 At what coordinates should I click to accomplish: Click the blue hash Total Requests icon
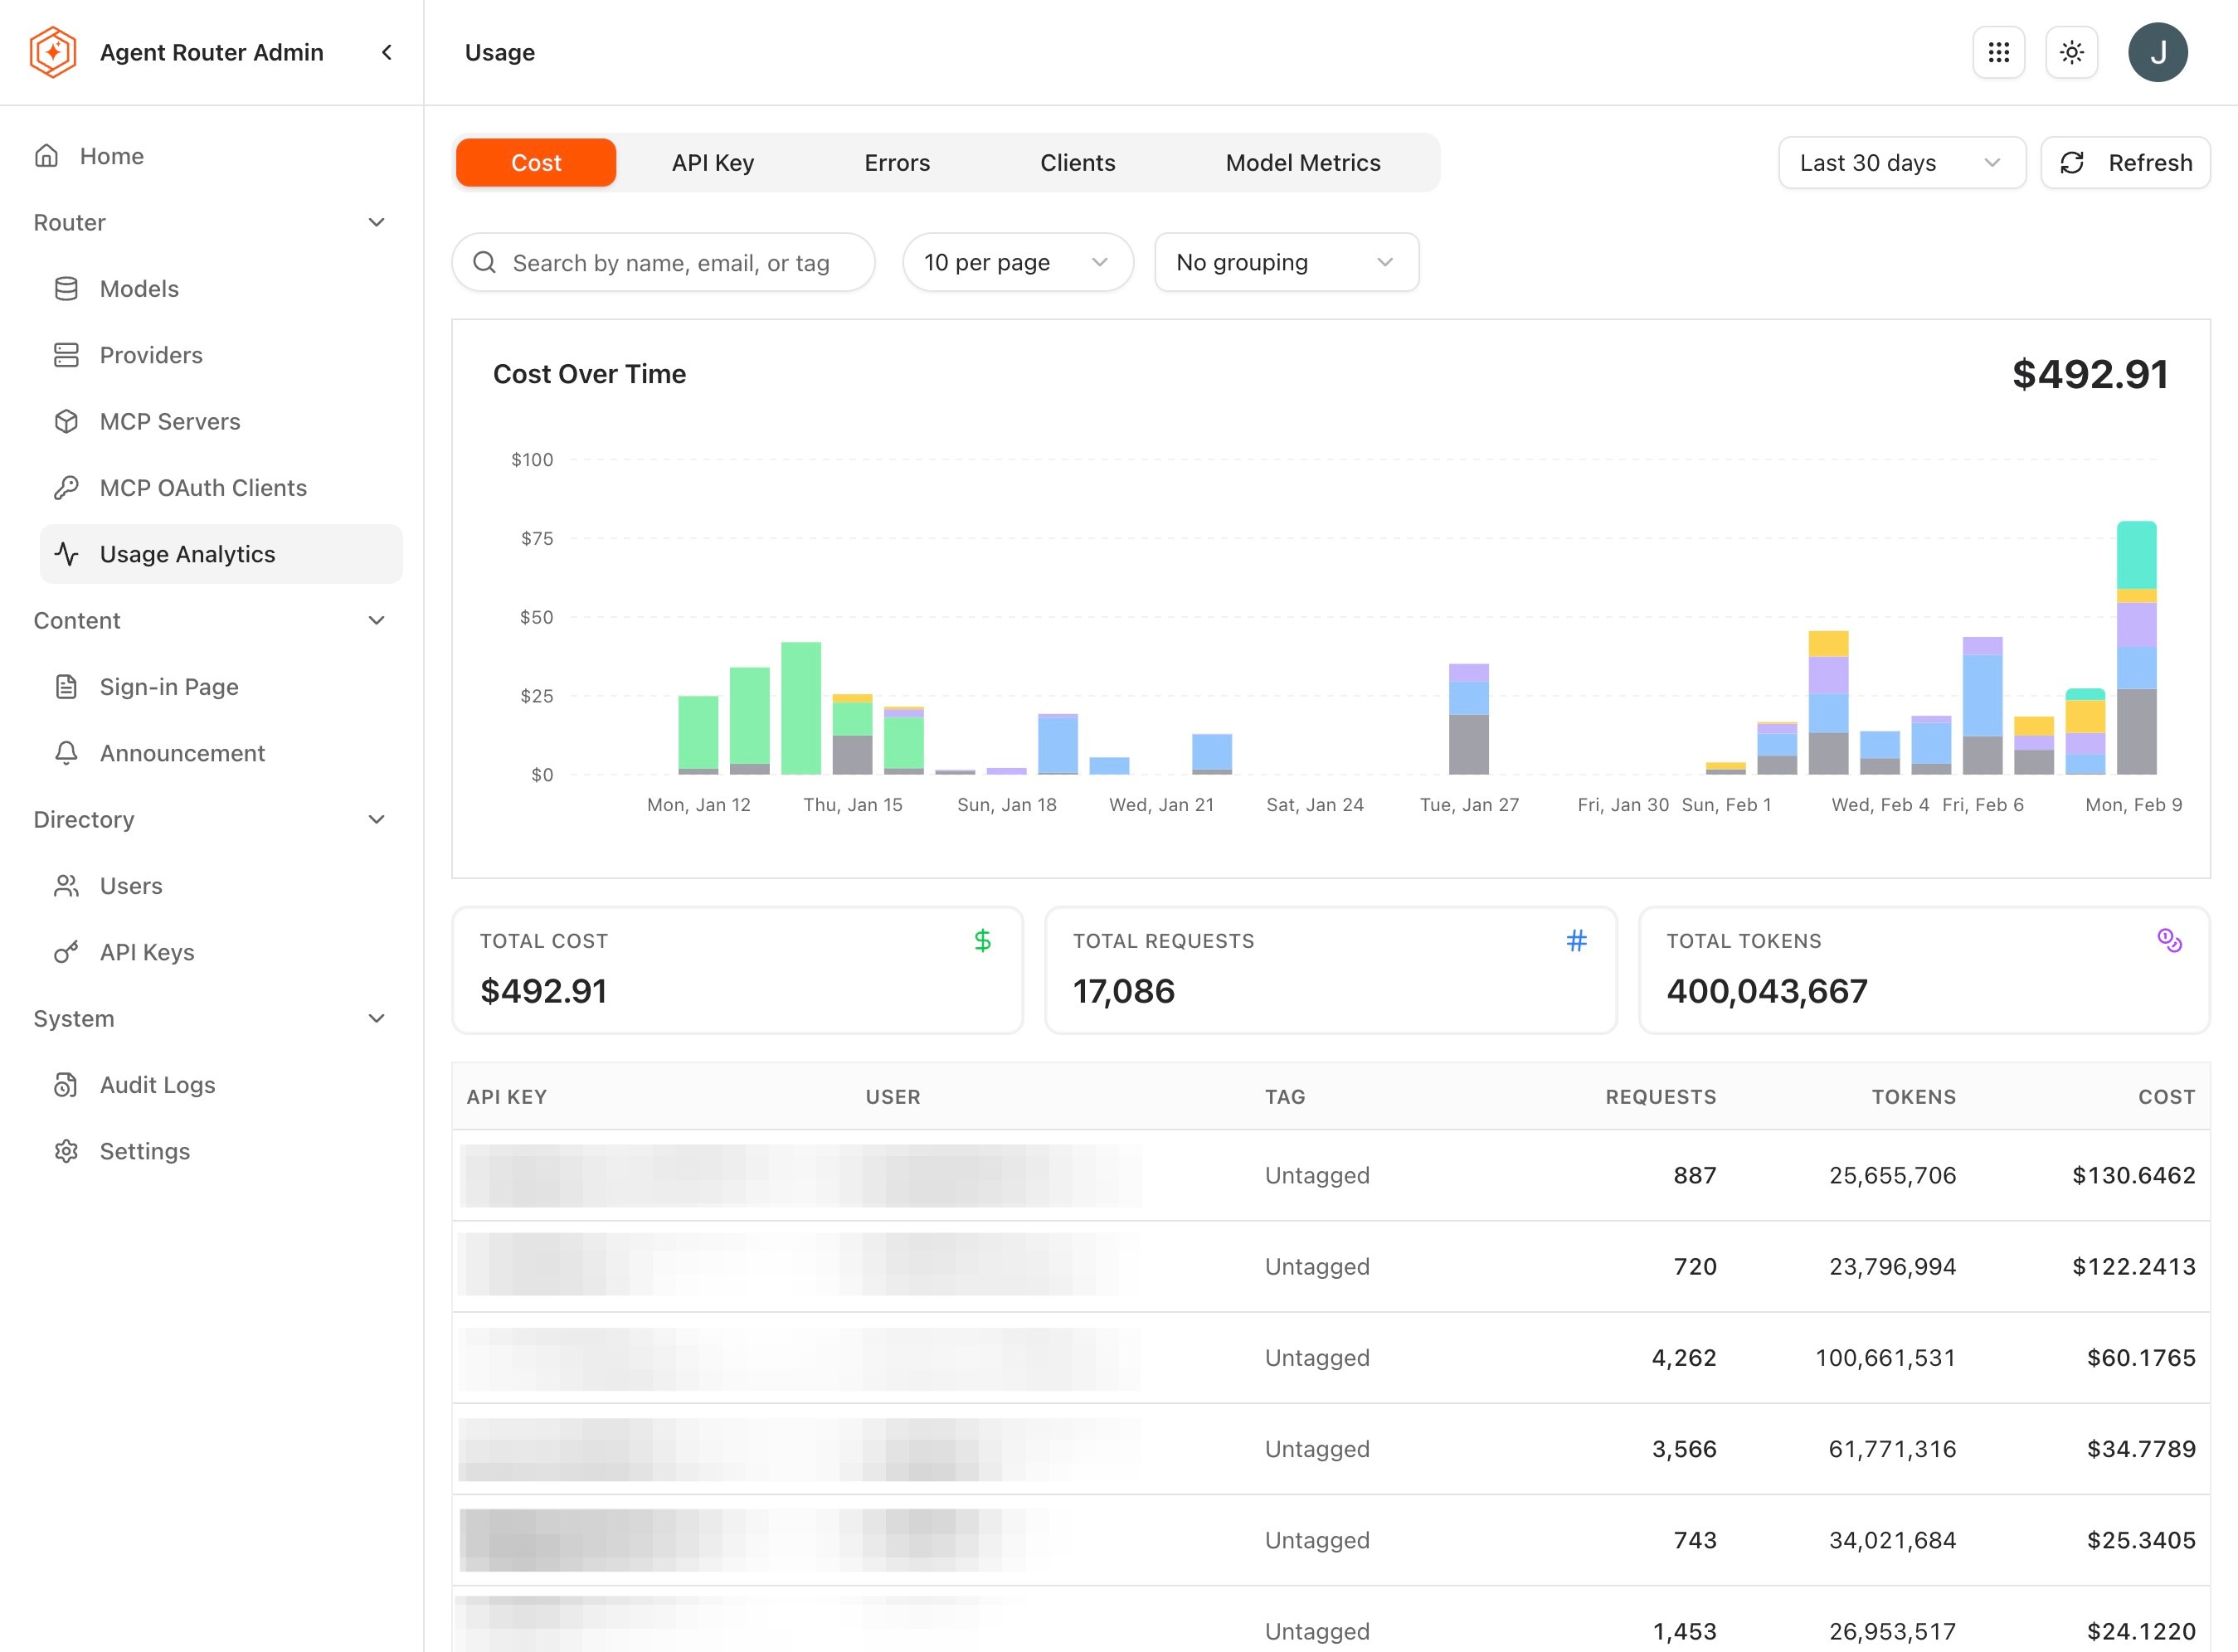tap(1576, 940)
